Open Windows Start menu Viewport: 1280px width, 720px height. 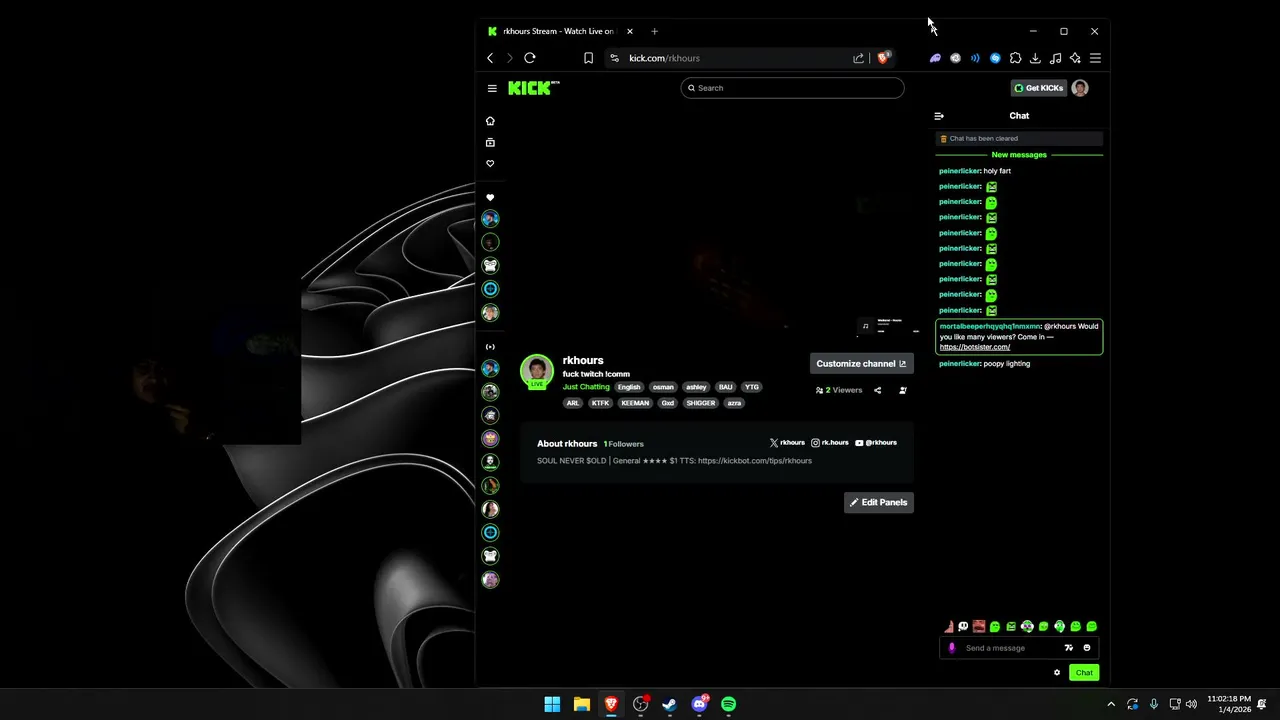point(552,704)
